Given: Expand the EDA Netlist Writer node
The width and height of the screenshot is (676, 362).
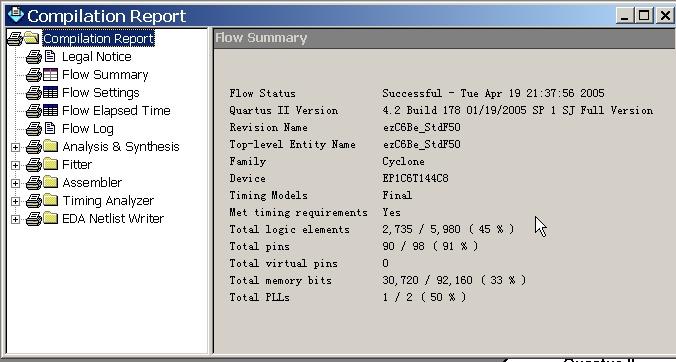Looking at the screenshot, I should (15, 220).
